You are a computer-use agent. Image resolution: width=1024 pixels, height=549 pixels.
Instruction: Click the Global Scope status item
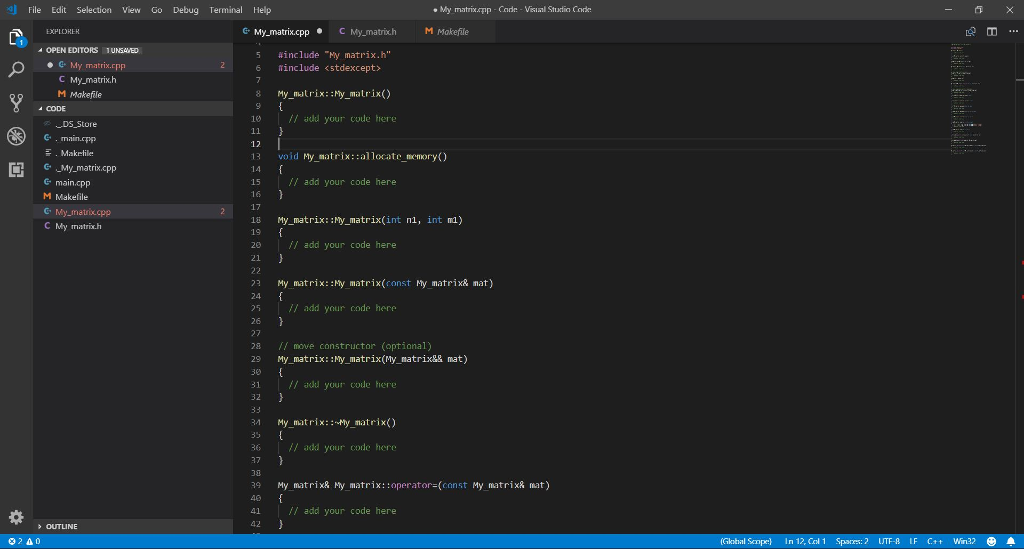click(x=746, y=541)
